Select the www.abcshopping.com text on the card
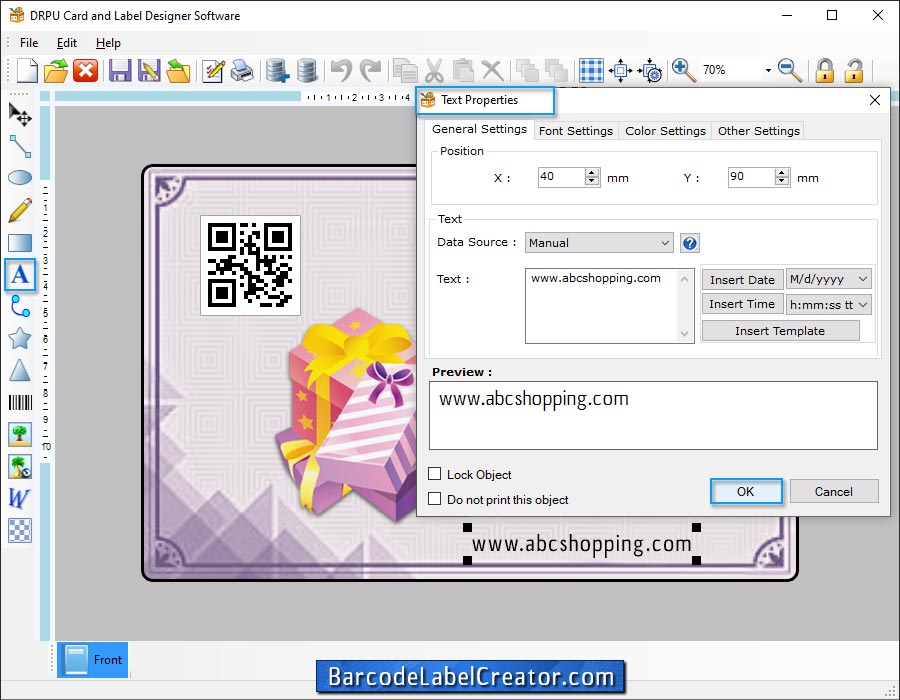900x700 pixels. [581, 543]
